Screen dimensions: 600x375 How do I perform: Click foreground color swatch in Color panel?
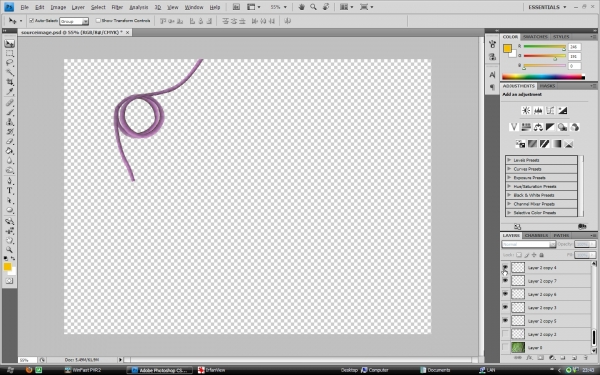point(507,48)
